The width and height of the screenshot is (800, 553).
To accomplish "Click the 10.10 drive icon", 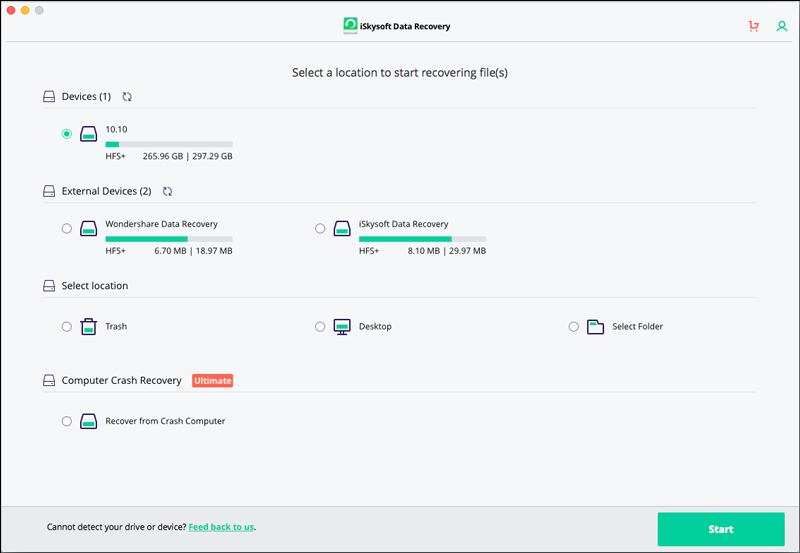I will (88, 134).
